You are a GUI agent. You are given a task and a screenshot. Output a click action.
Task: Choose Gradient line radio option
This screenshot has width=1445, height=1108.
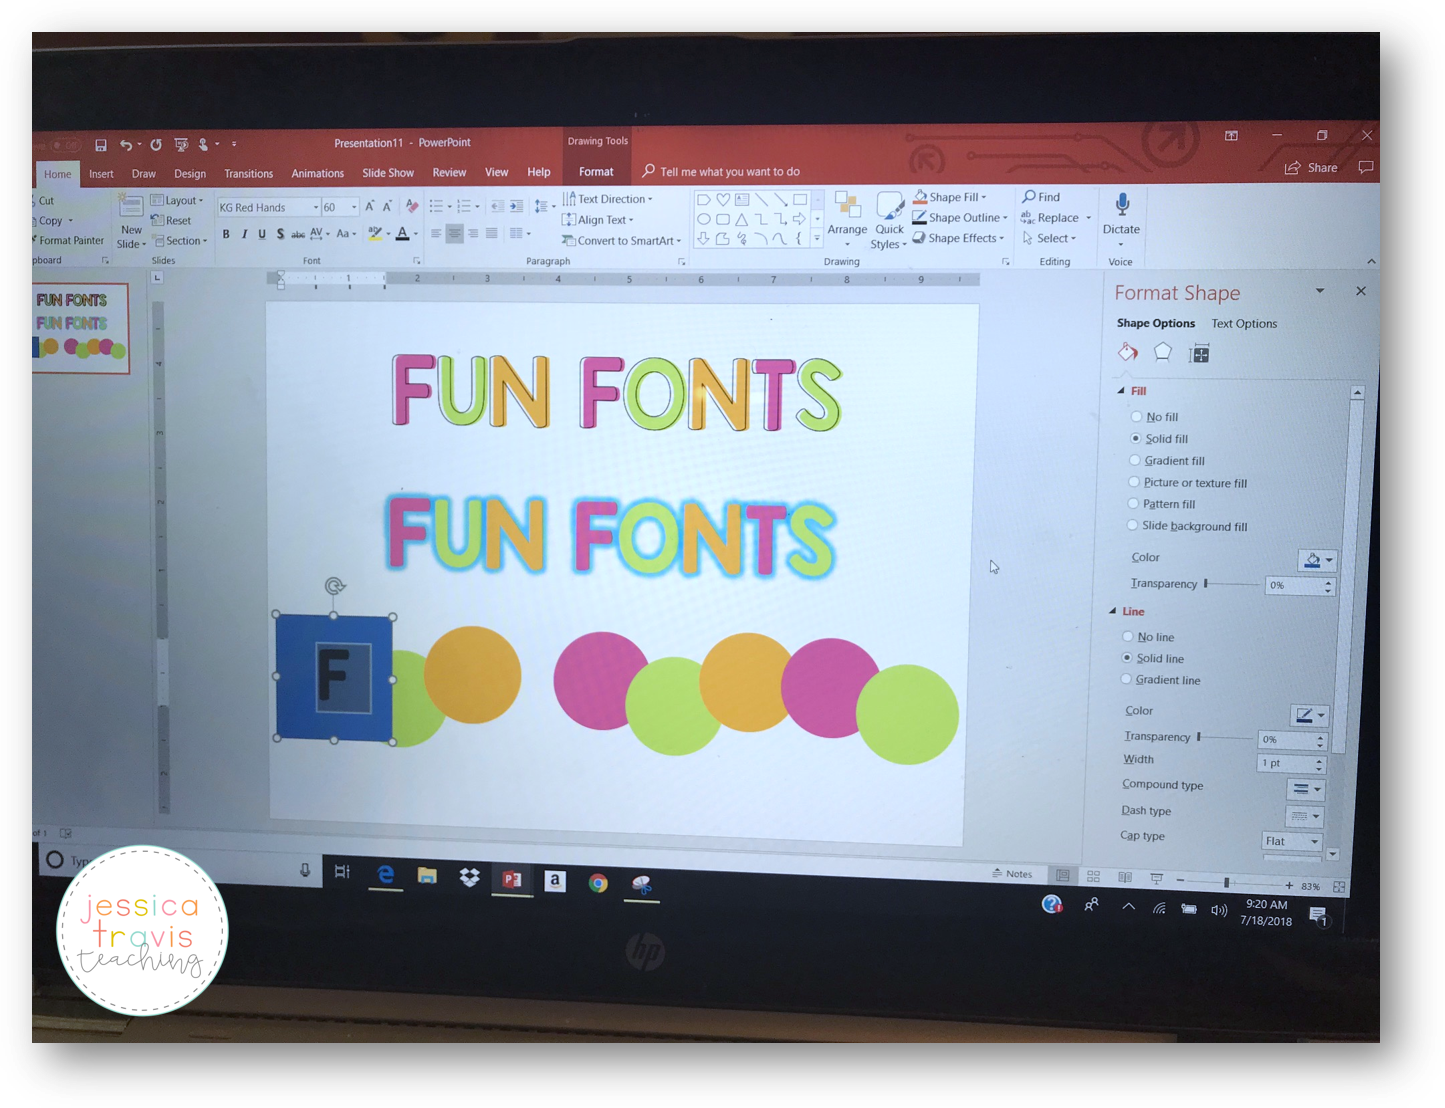(1127, 679)
